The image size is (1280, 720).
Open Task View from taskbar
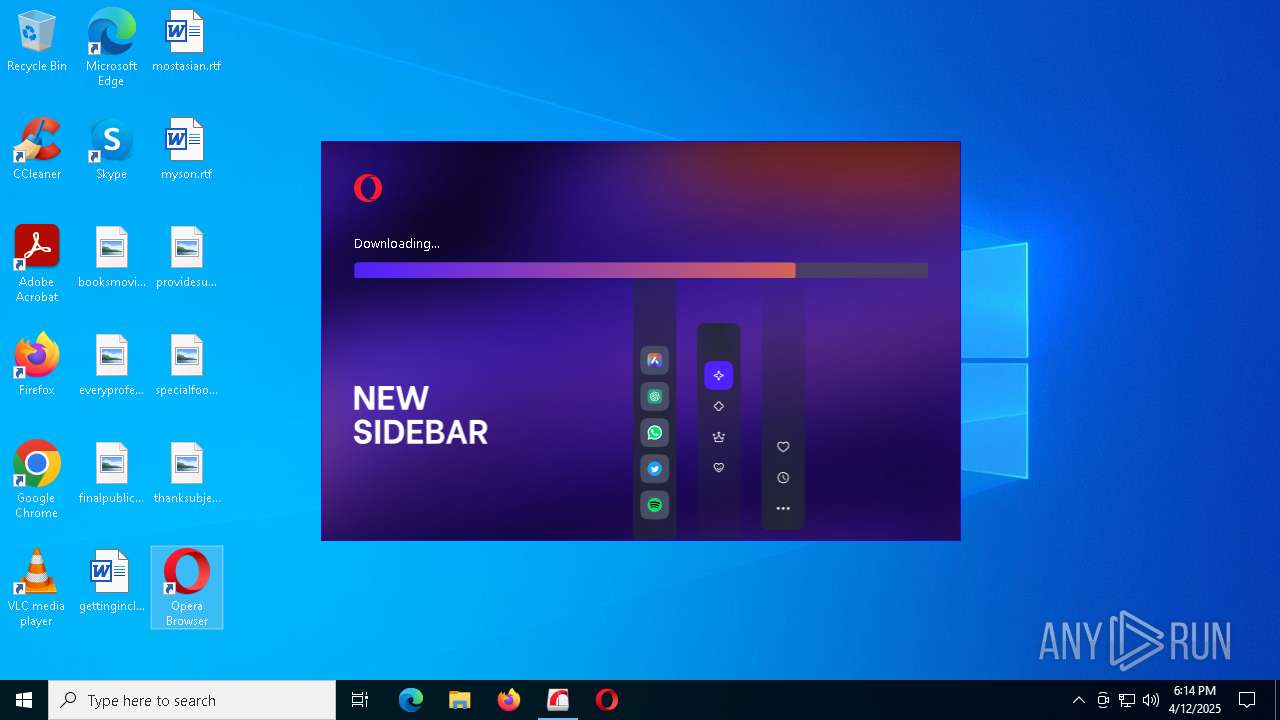[360, 700]
